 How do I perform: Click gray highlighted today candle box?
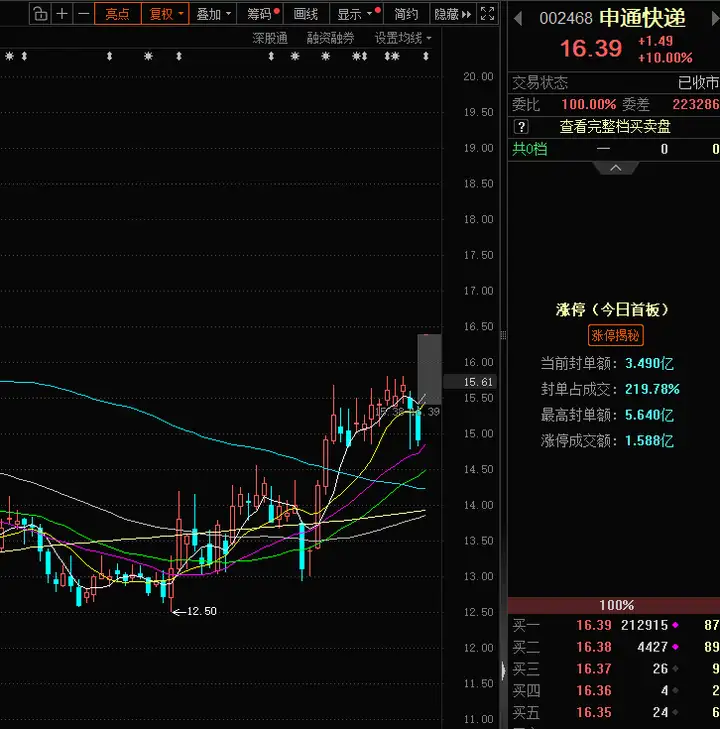[x=429, y=369]
